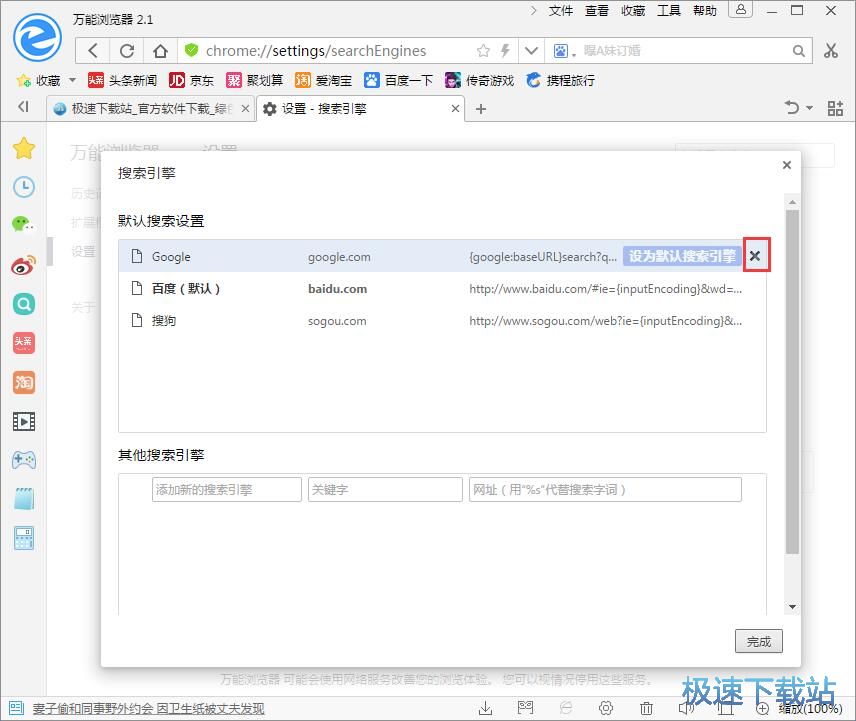Open history clock in sidebar

coord(24,187)
